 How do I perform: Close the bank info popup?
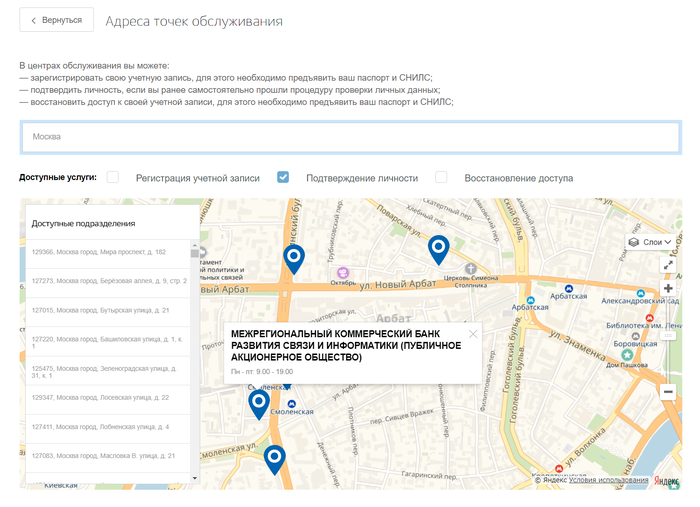[473, 334]
